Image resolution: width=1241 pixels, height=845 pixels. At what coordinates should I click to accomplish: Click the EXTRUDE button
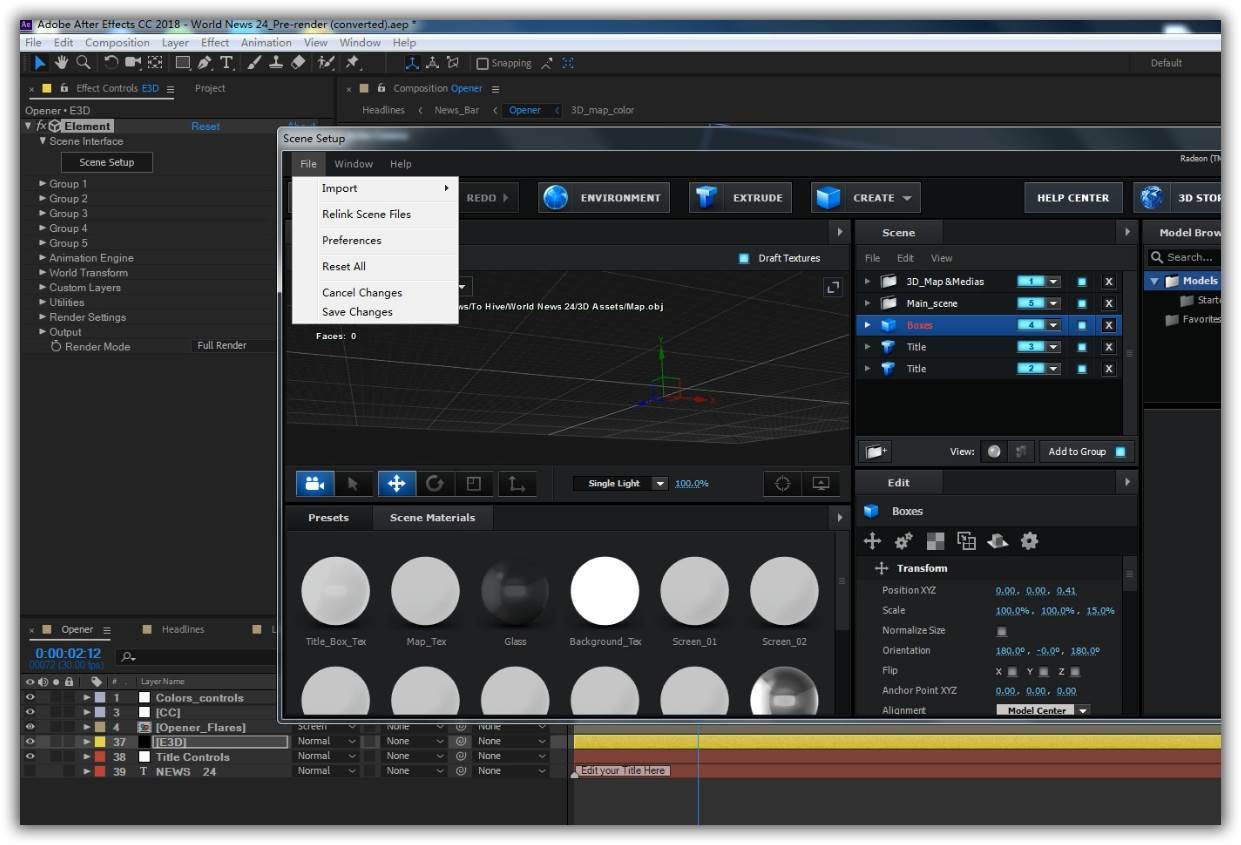(x=741, y=198)
